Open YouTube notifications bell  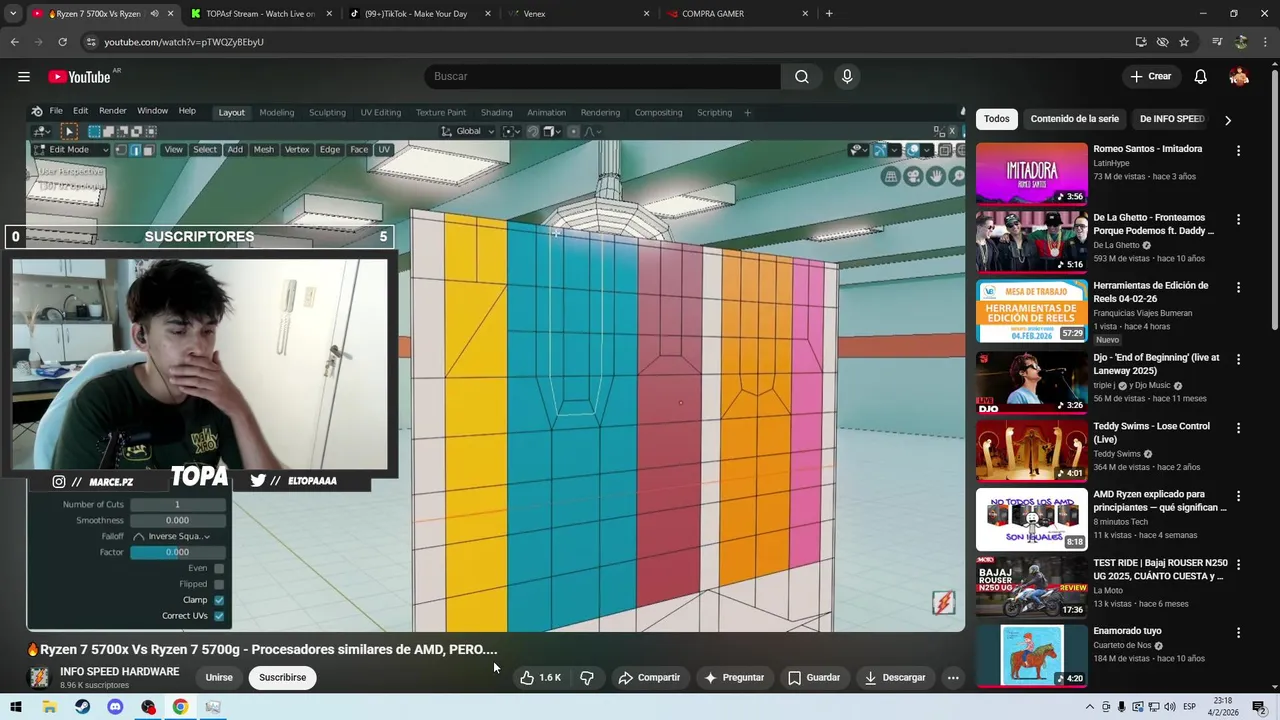point(1201,77)
